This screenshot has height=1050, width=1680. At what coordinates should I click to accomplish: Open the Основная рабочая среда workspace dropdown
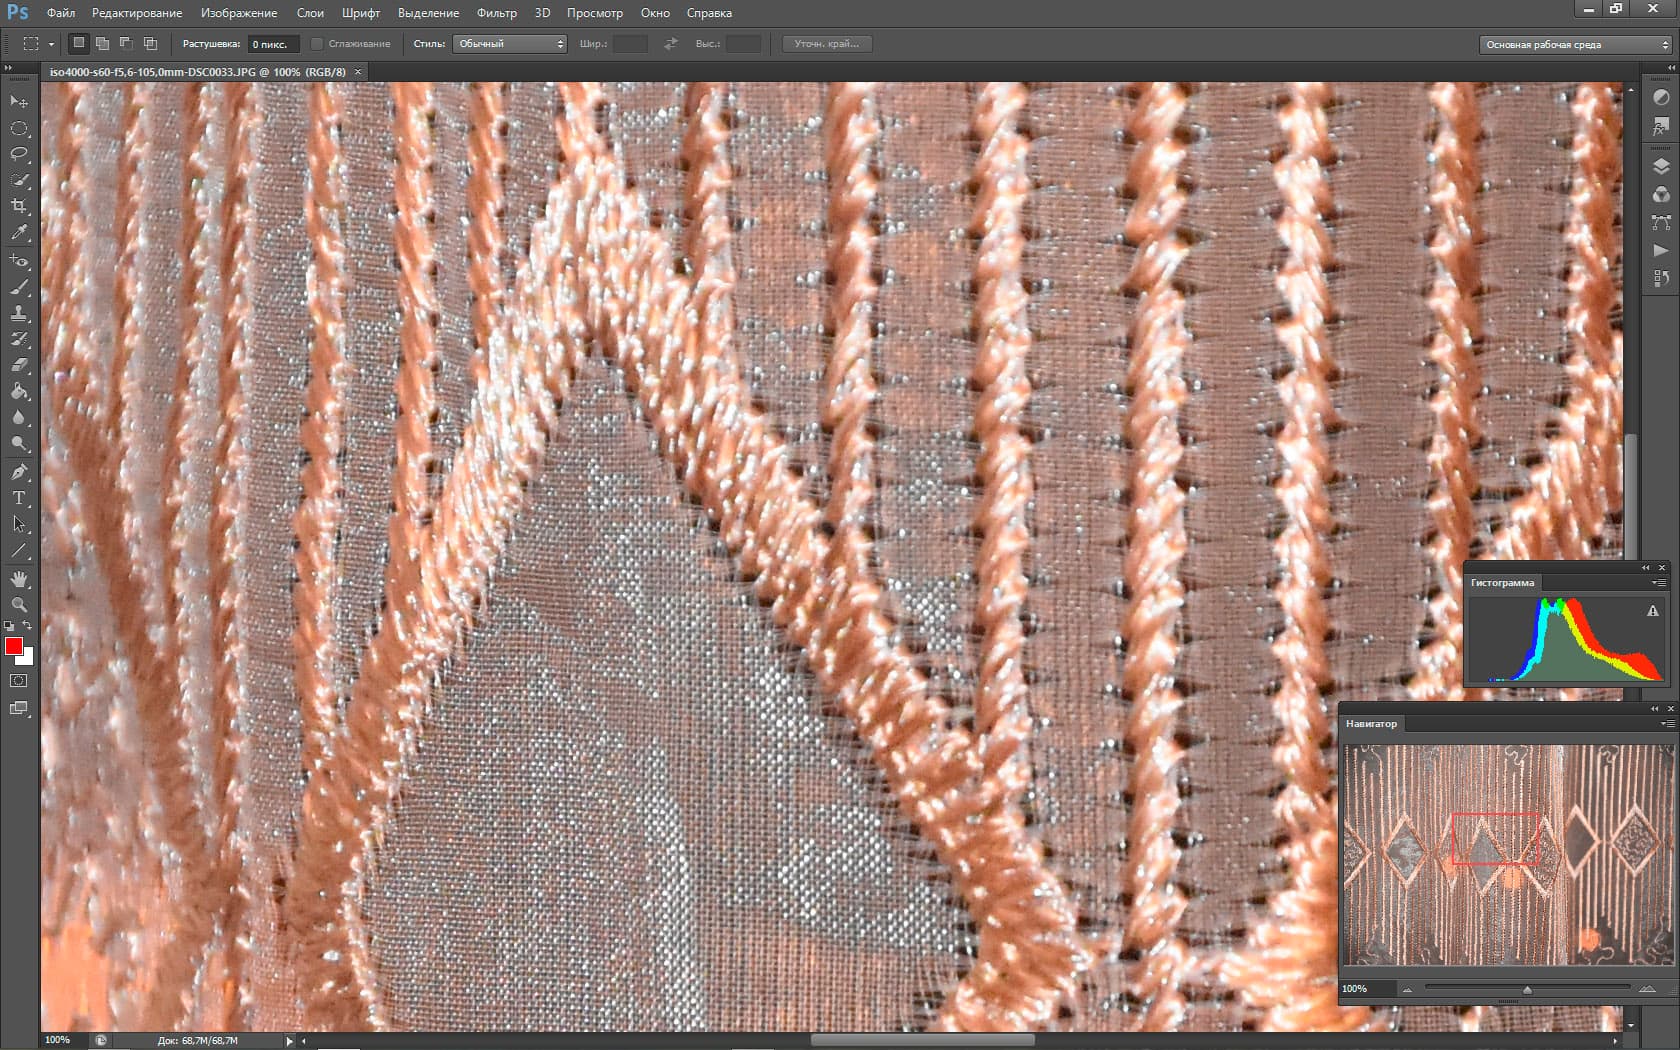pyautogui.click(x=1576, y=44)
